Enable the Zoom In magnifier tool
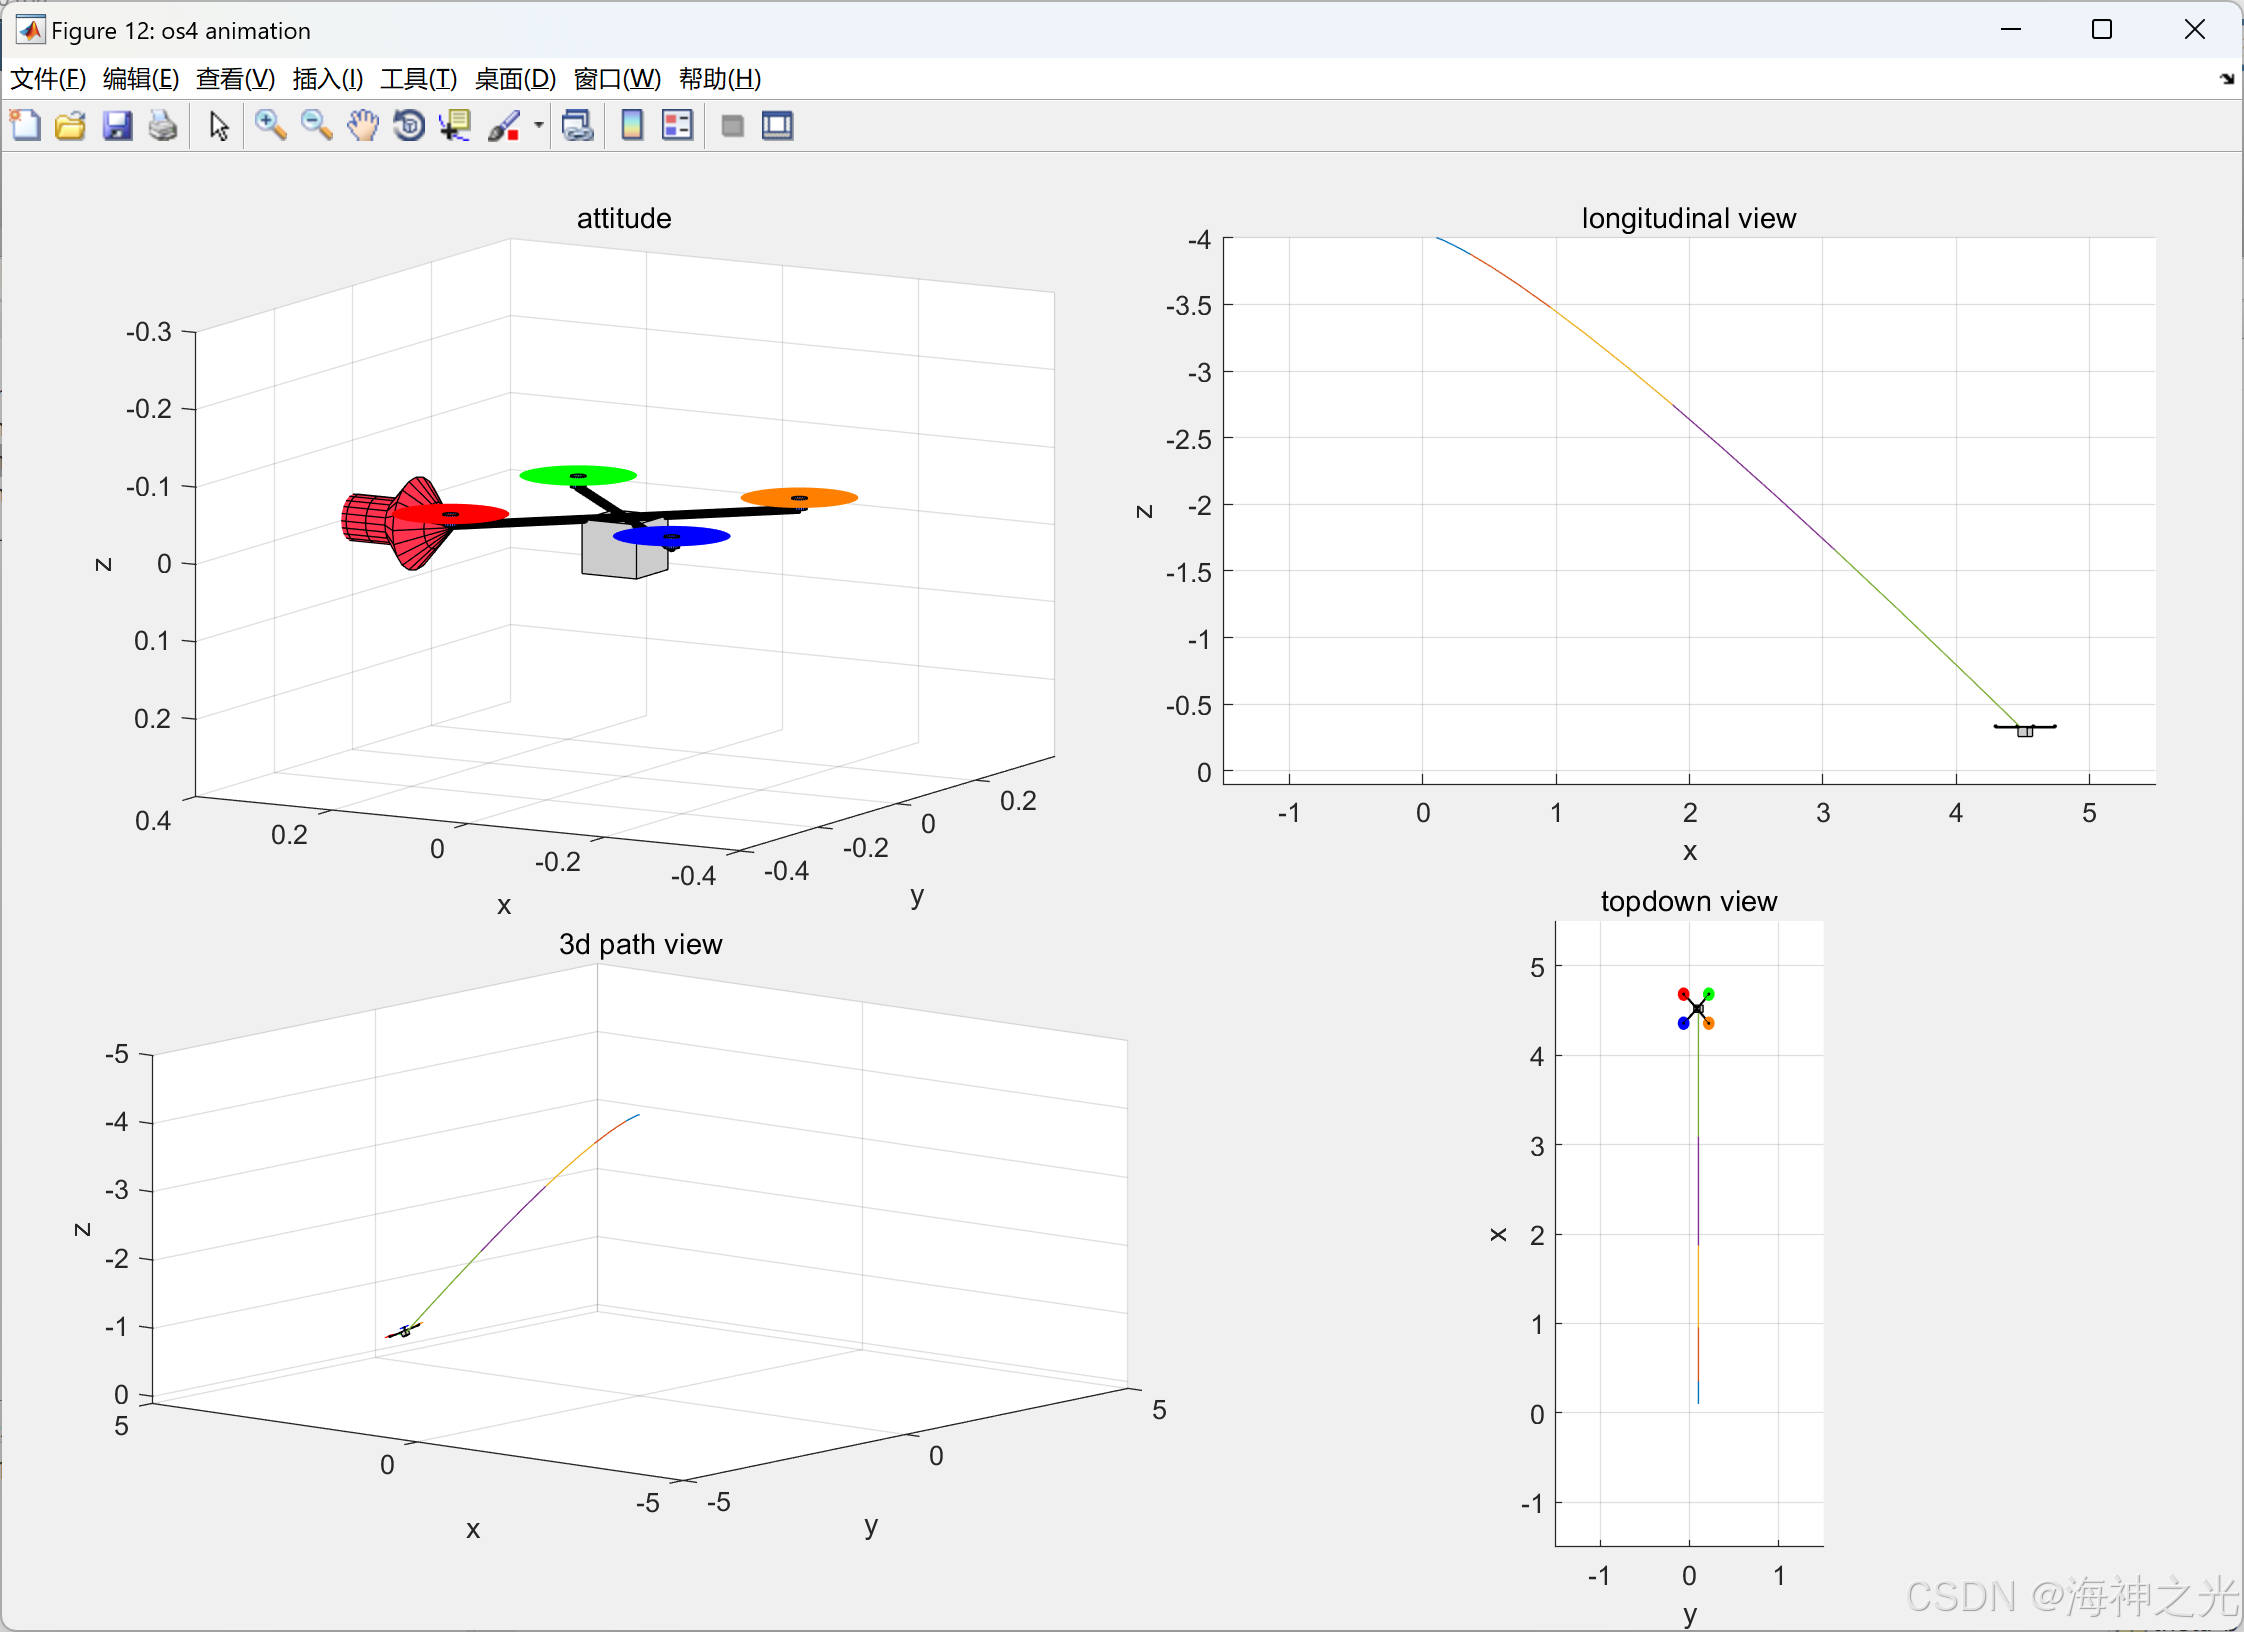Viewport: 2244px width, 1632px height. point(270,126)
